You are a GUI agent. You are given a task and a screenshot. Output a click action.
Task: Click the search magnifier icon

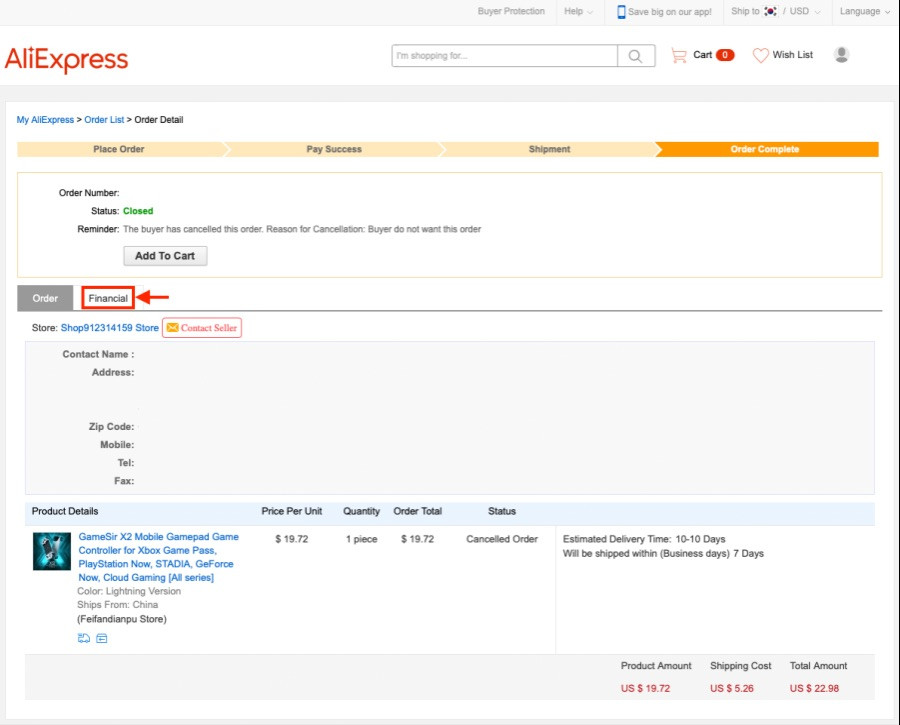635,56
